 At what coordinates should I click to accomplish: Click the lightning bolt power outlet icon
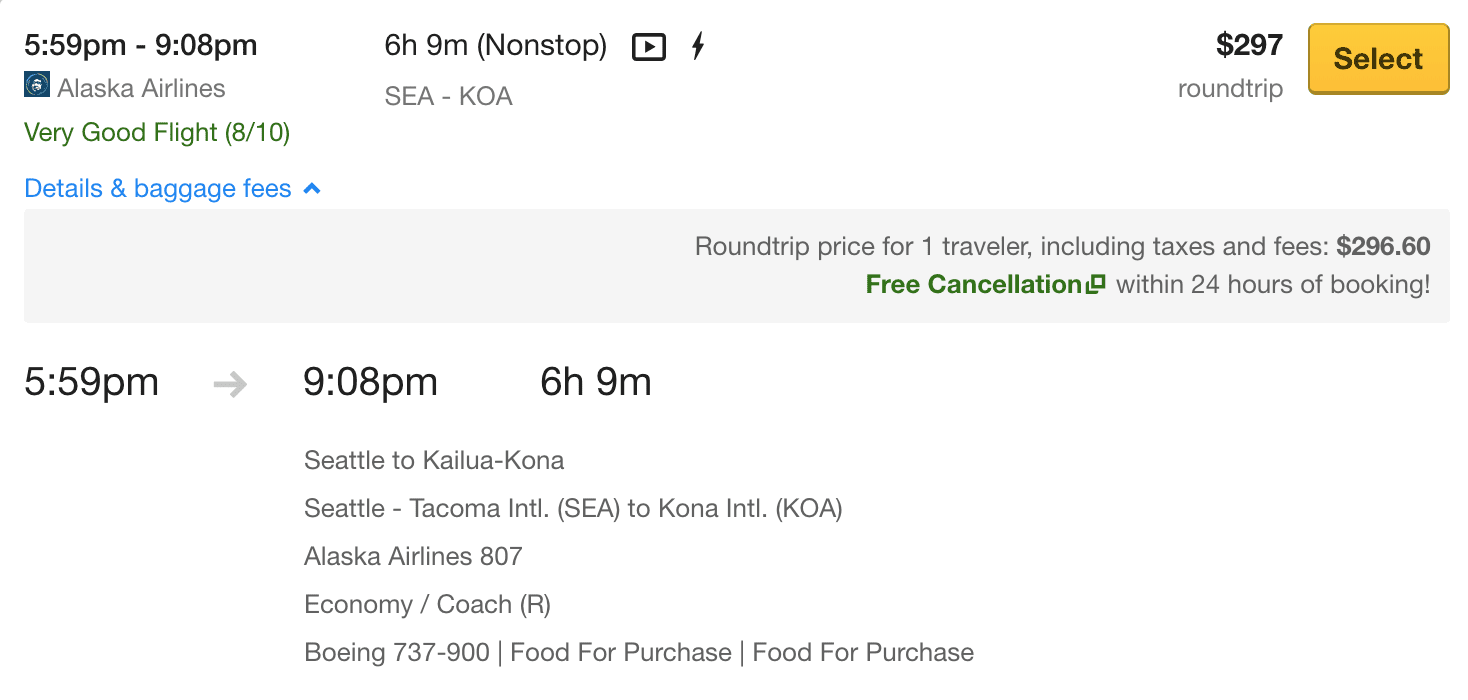point(698,46)
